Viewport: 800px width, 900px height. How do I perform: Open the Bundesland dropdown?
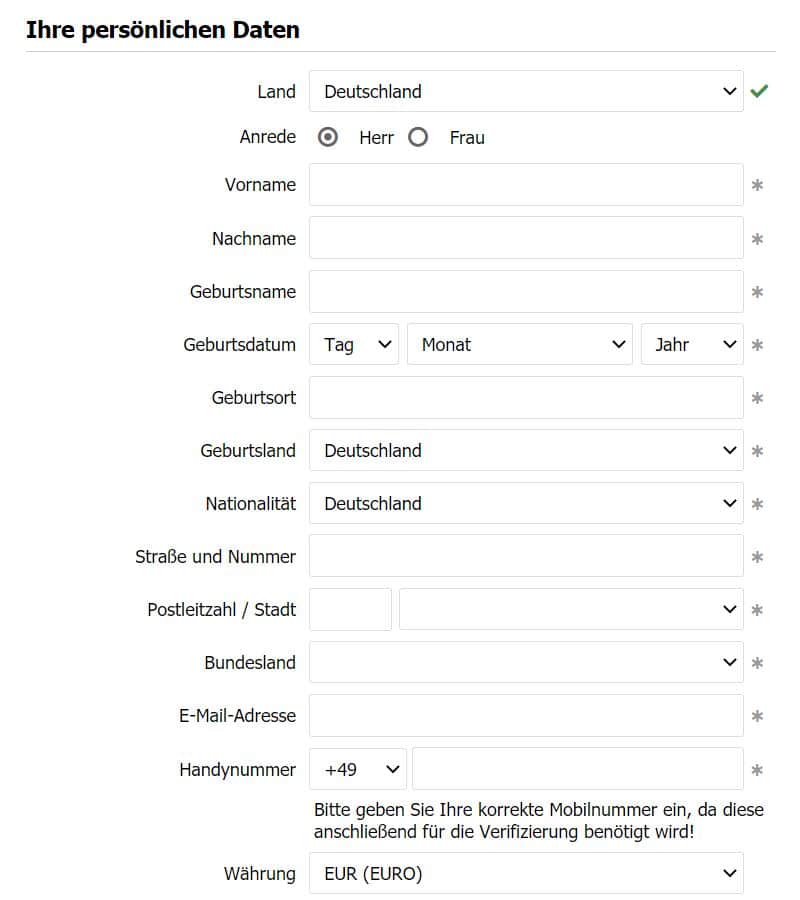[525, 662]
